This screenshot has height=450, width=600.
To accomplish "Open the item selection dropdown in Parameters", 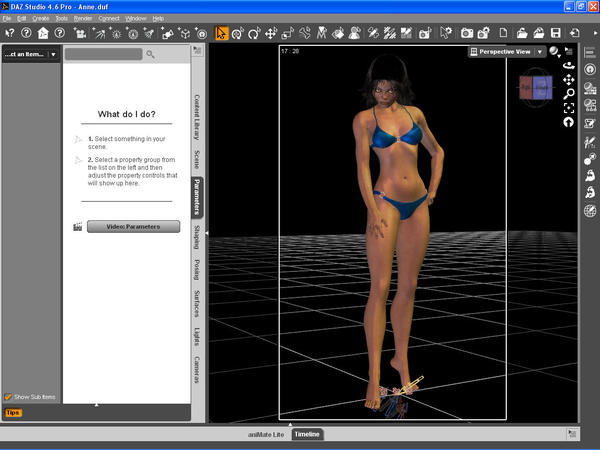I will pos(53,54).
